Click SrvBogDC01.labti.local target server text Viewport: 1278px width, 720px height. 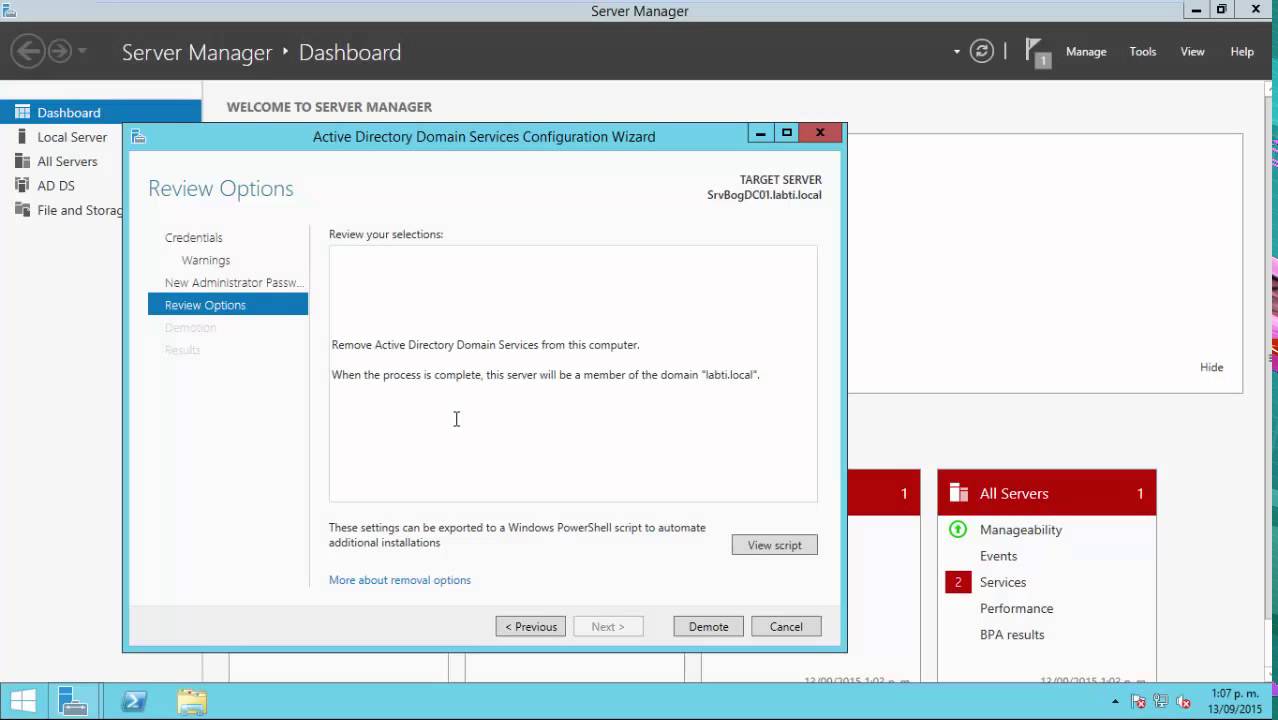(764, 195)
